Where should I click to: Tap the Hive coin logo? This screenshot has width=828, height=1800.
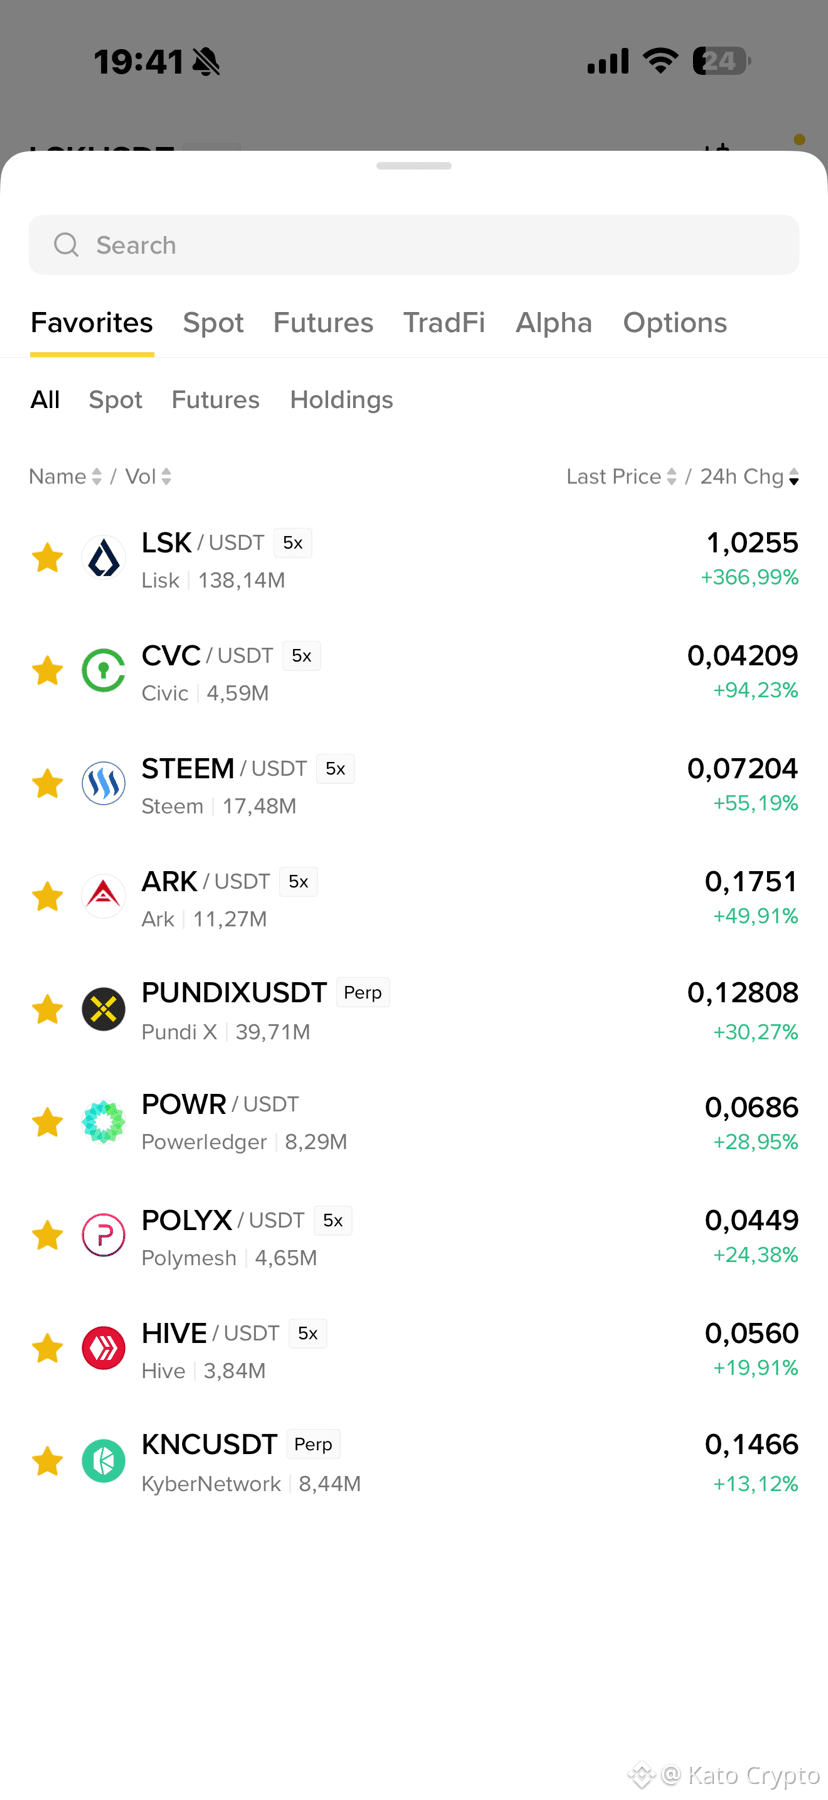pyautogui.click(x=103, y=1349)
